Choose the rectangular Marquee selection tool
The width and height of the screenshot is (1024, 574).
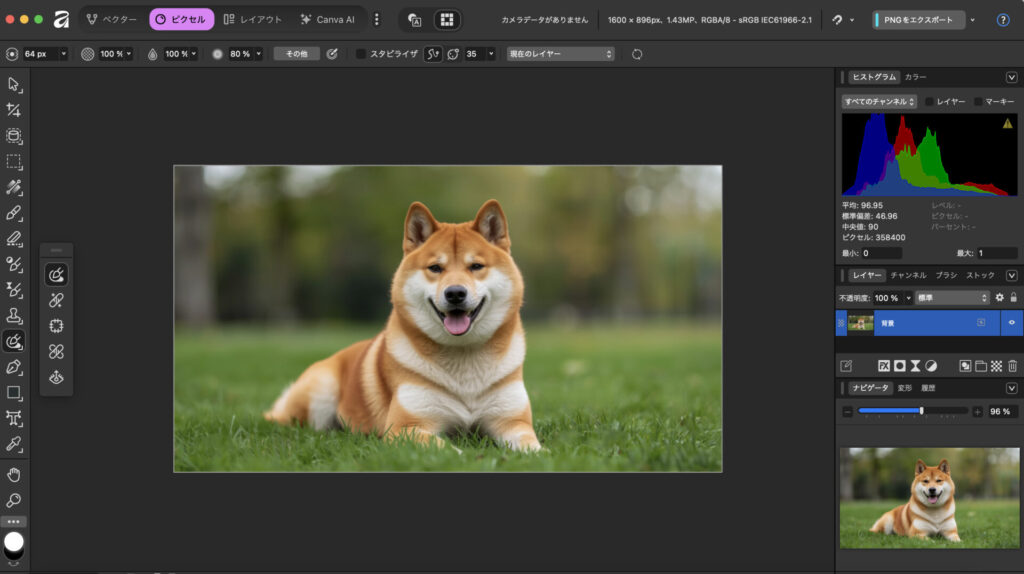pos(14,162)
